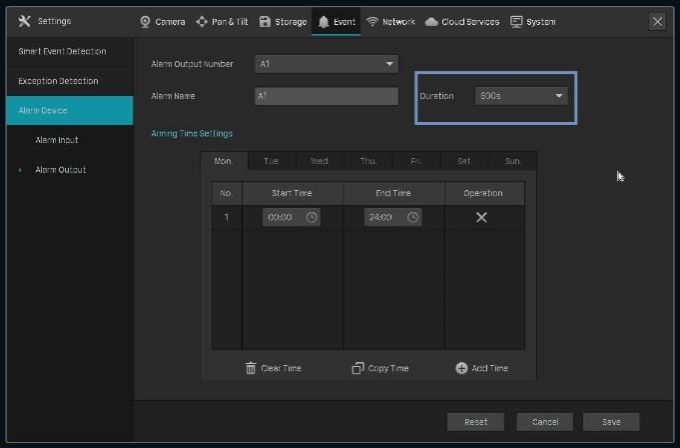Switch to the Storage tab
The image size is (680, 448).
pyautogui.click(x=283, y=21)
